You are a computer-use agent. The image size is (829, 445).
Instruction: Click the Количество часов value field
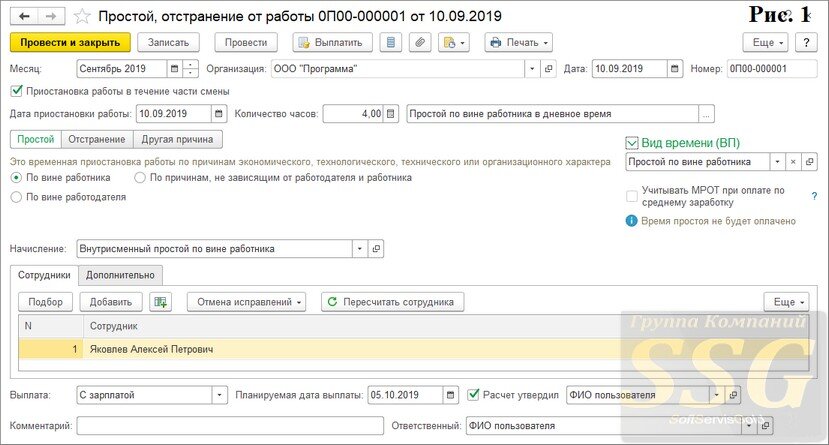point(353,114)
